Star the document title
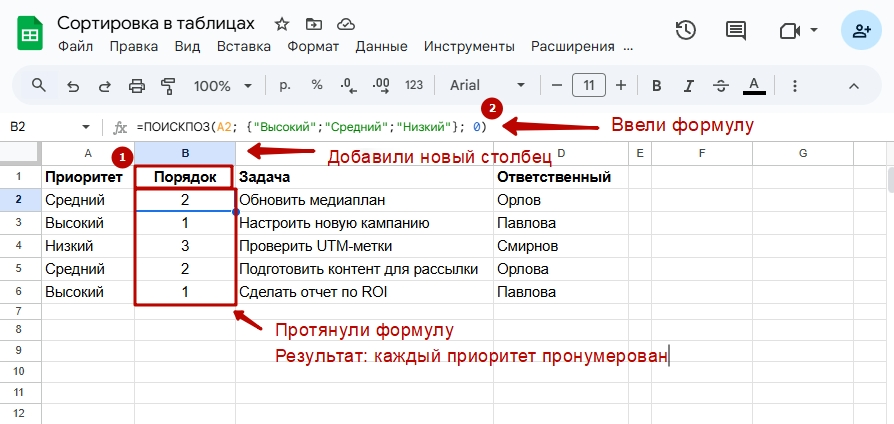 (x=282, y=23)
